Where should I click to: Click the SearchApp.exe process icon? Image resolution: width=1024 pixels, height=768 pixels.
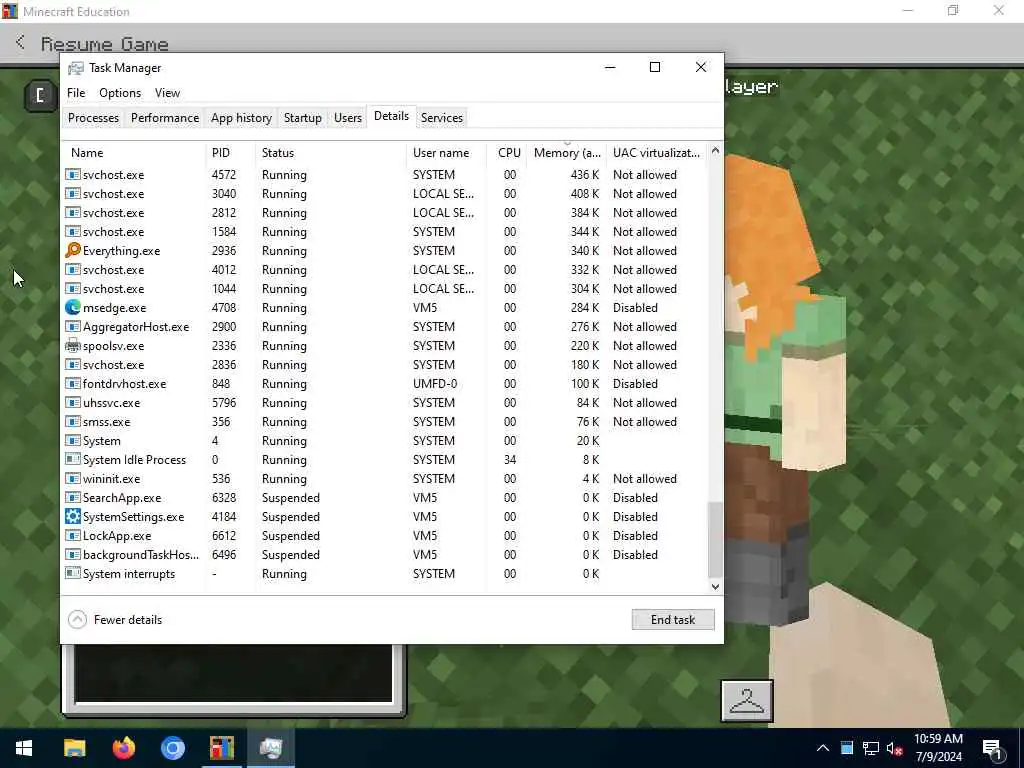(73, 498)
